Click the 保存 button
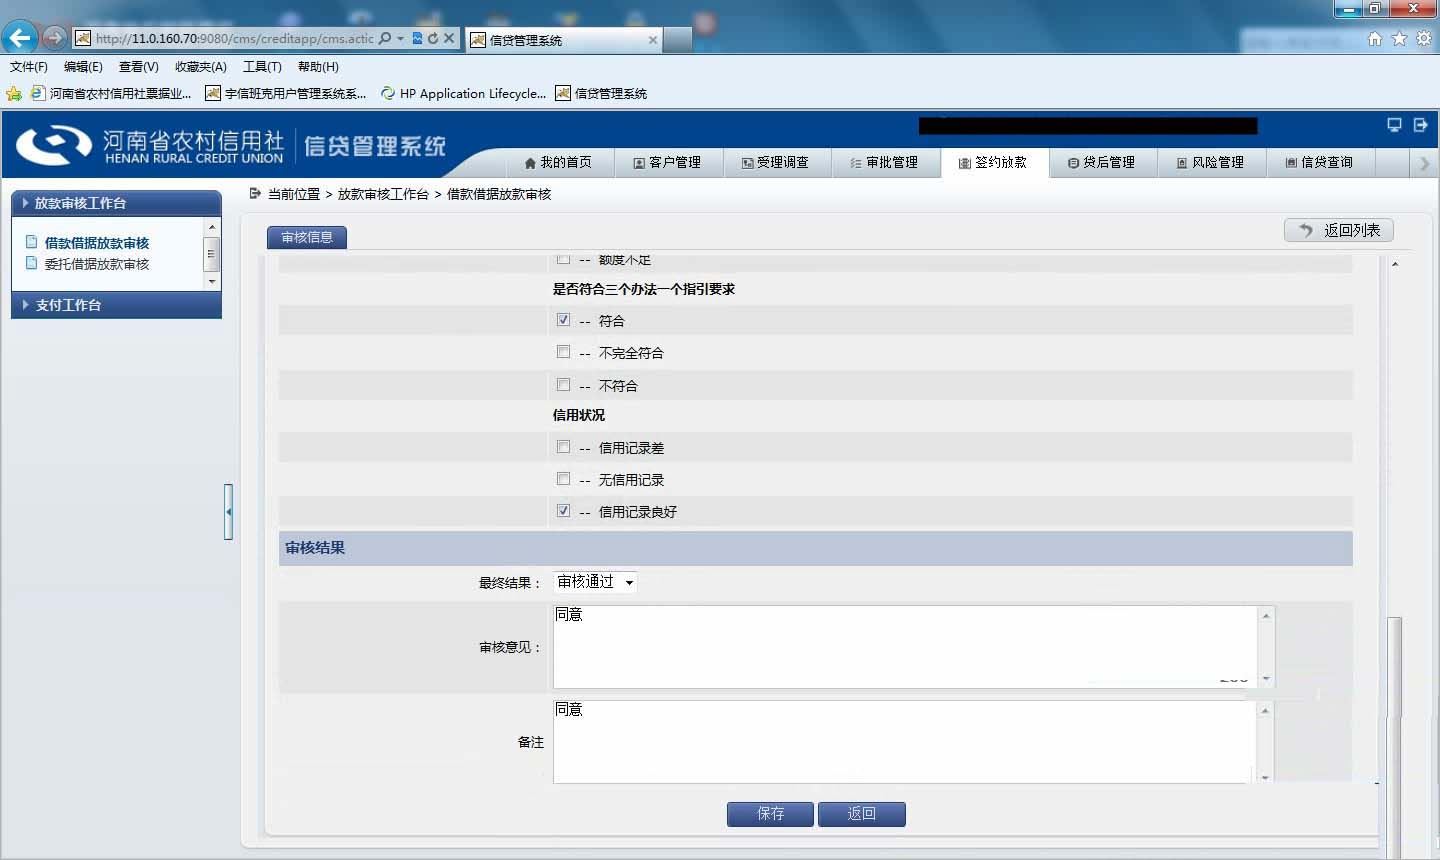The image size is (1440, 860). click(x=770, y=814)
